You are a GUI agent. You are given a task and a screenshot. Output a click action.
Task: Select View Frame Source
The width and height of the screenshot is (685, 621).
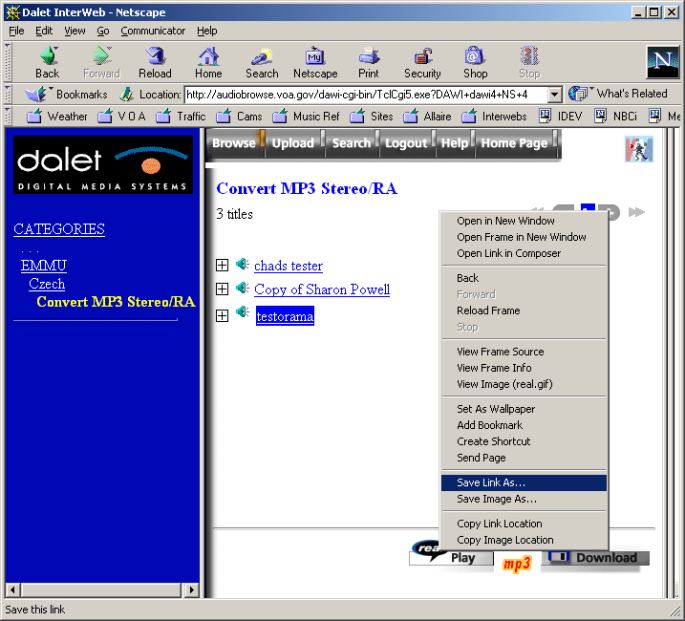tap(524, 352)
